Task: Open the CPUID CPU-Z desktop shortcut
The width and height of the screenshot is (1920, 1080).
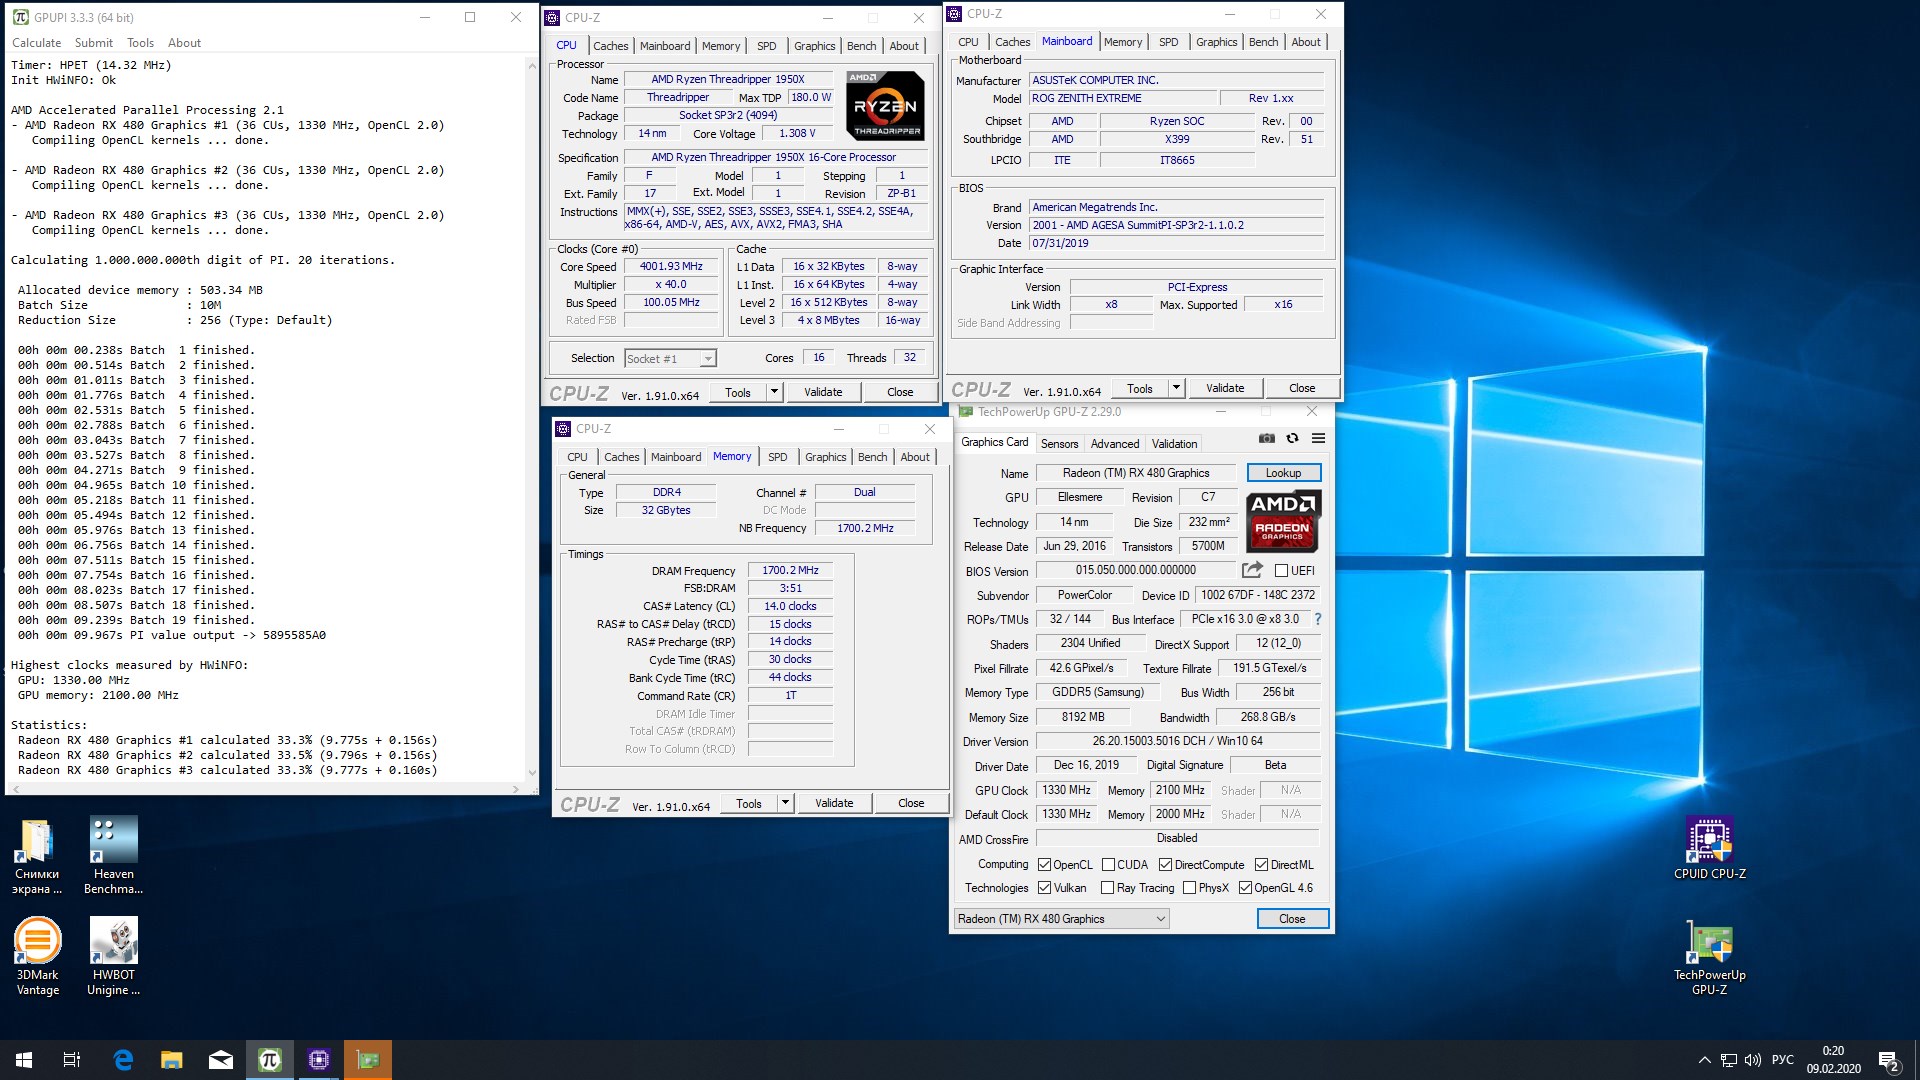Action: tap(1709, 848)
